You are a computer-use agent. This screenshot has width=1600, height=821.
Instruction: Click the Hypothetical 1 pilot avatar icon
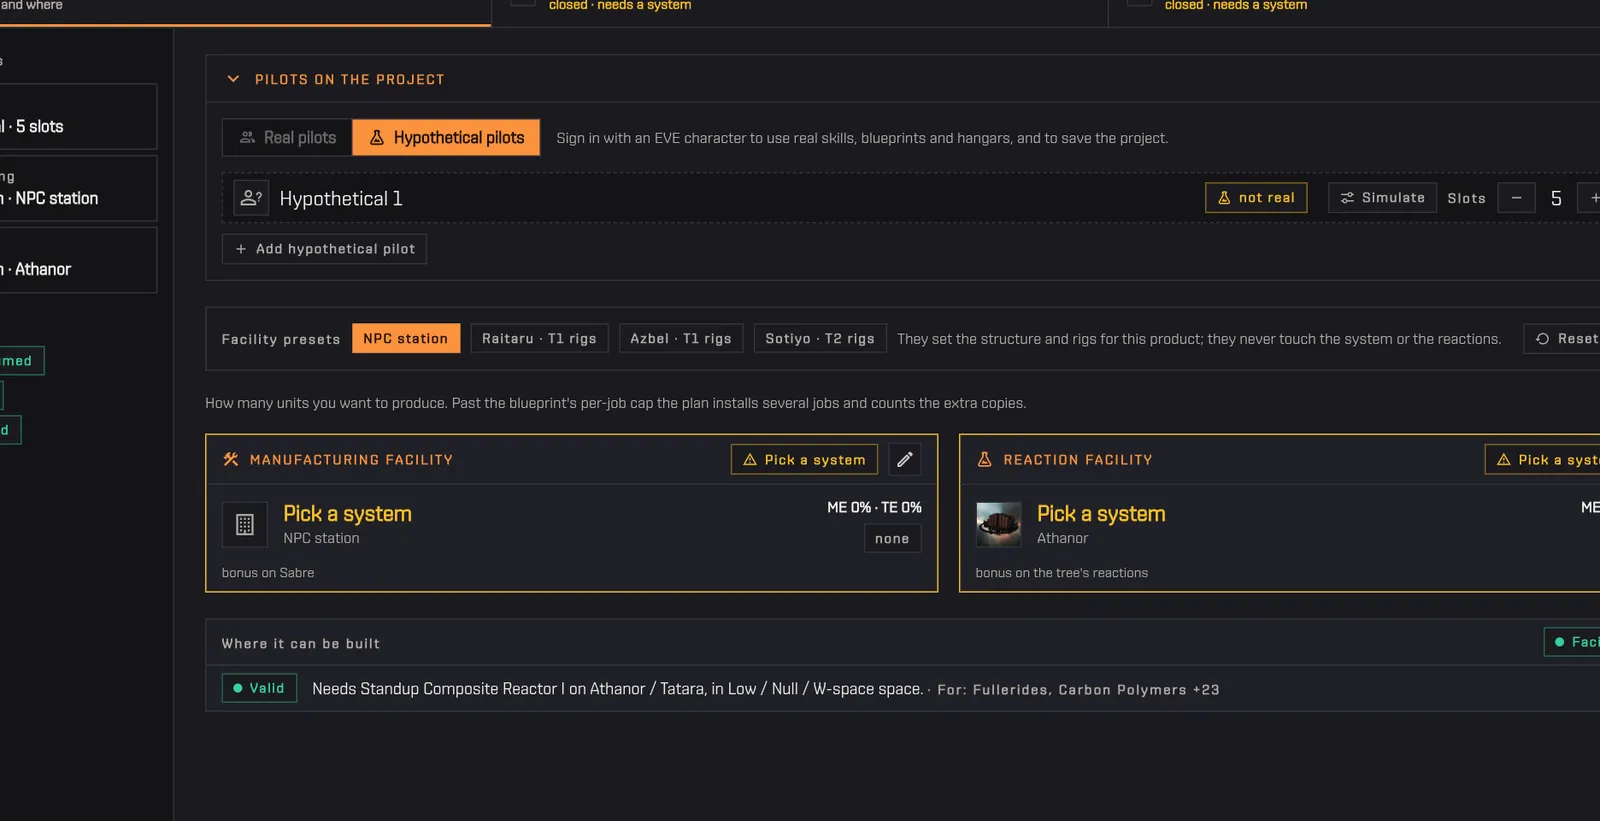point(251,198)
